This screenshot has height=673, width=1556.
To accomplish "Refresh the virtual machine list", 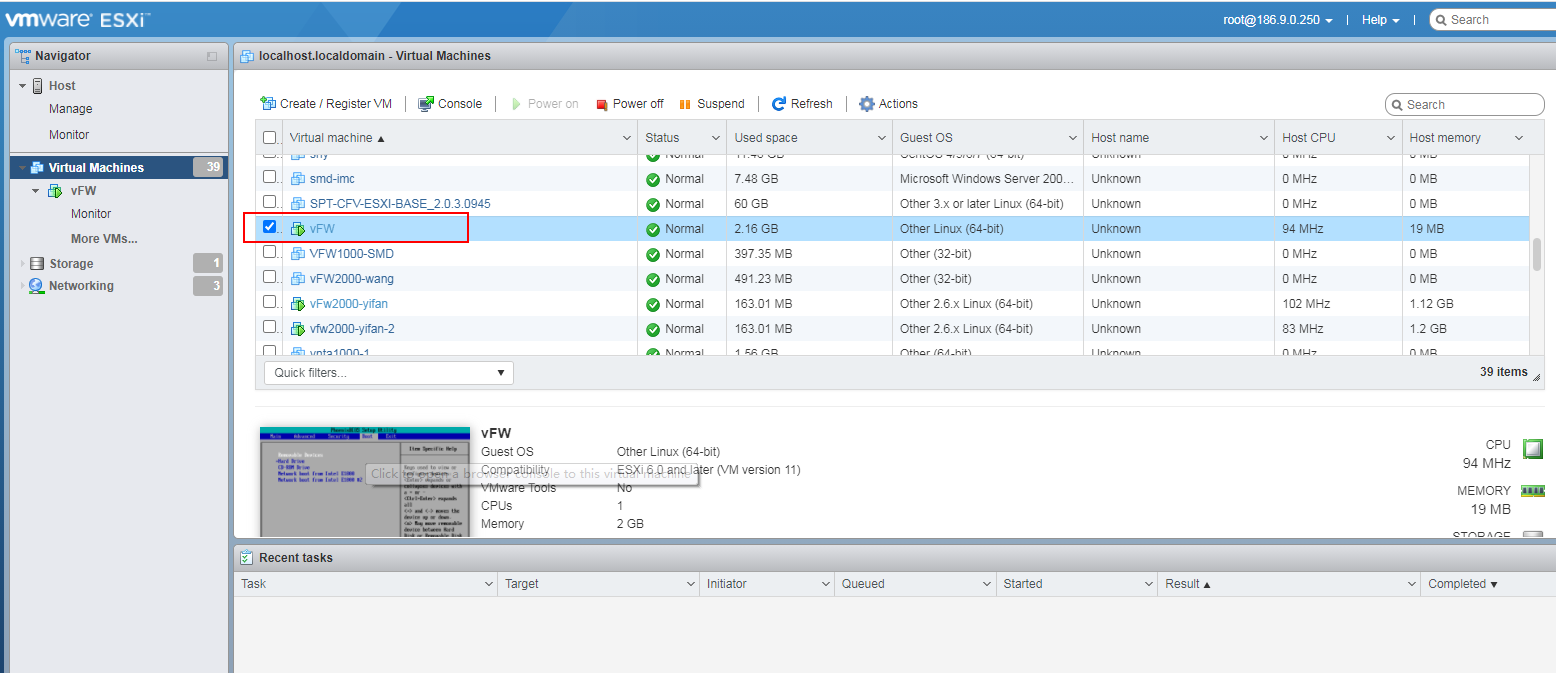I will tap(802, 103).
